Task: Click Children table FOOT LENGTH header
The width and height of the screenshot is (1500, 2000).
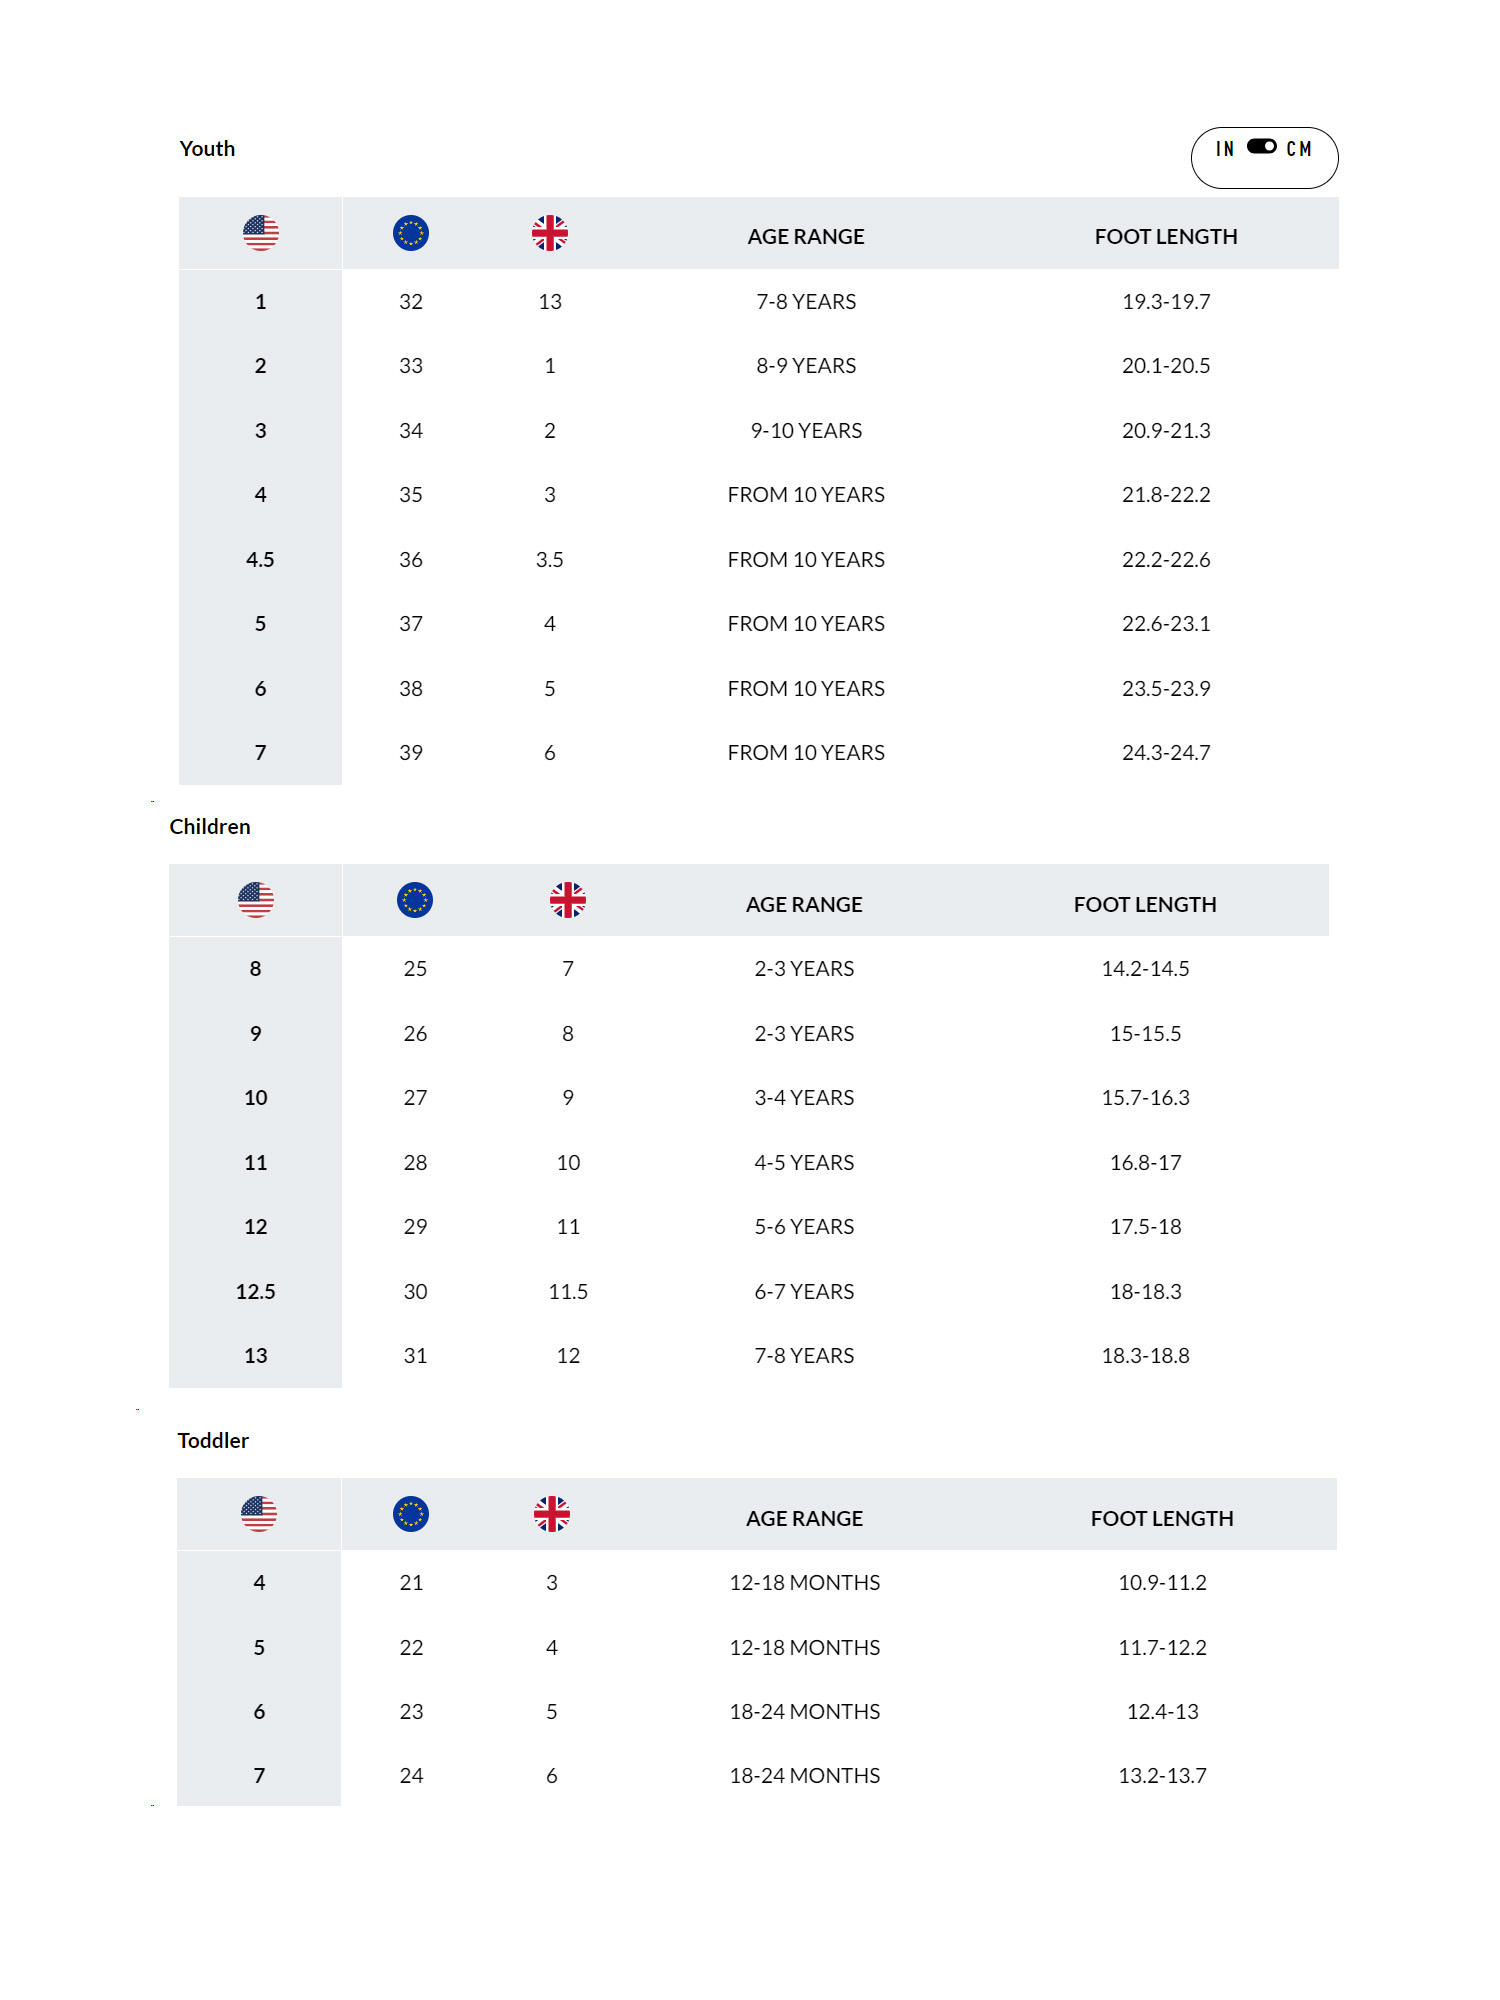Action: pos(1145,905)
